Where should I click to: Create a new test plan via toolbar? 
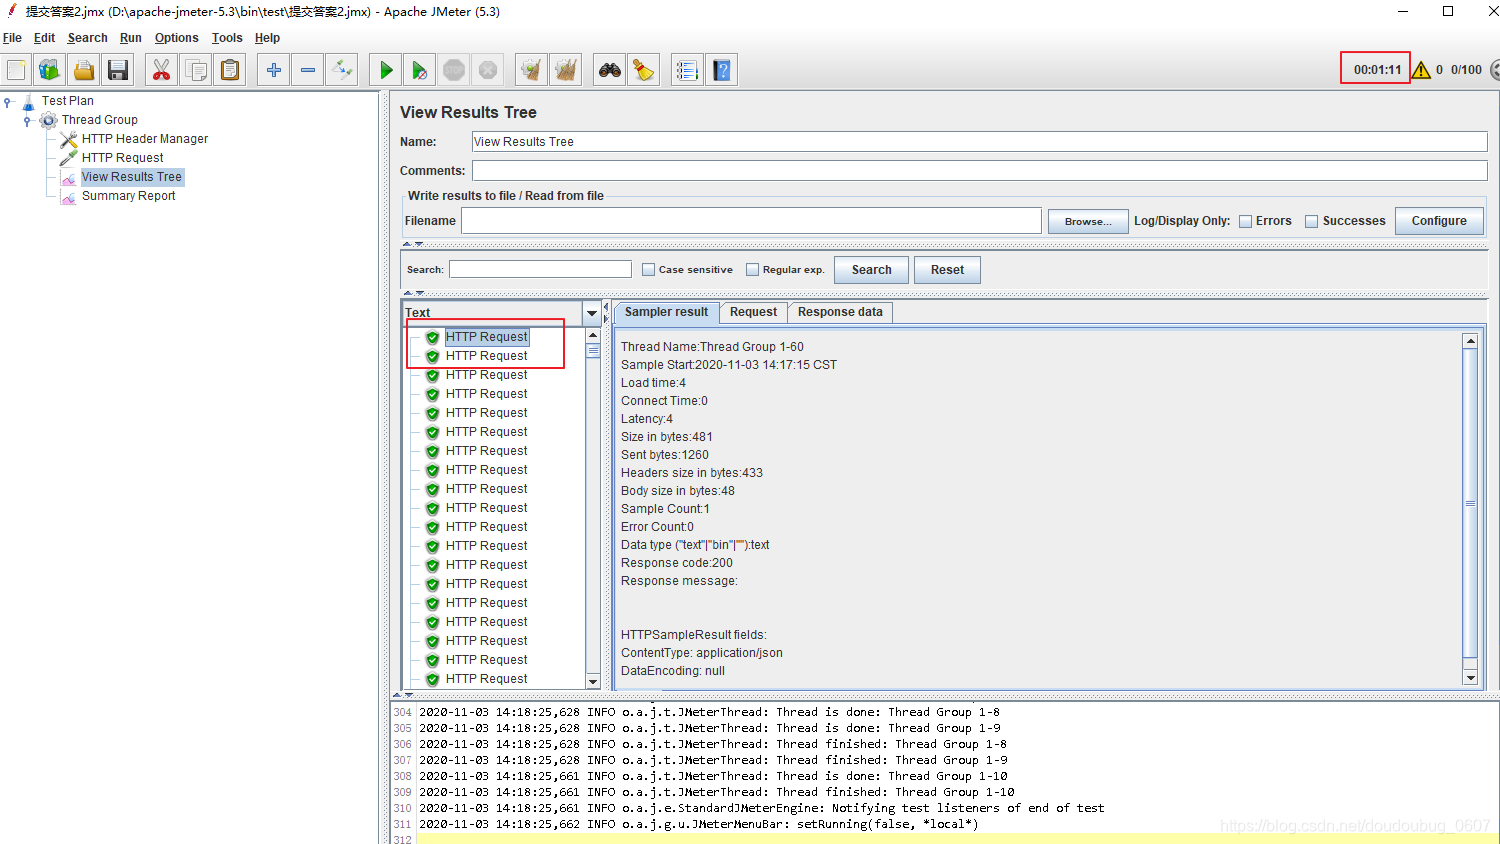17,70
